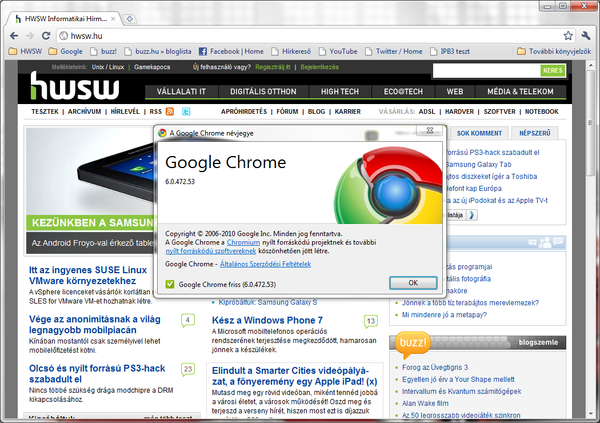Click the KARRIER link
The image size is (600, 423).
click(348, 112)
